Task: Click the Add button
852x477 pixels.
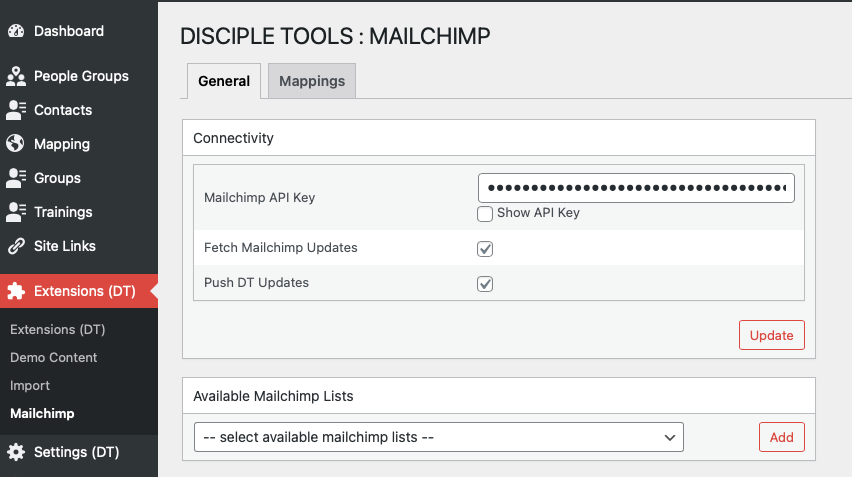Action: click(781, 437)
